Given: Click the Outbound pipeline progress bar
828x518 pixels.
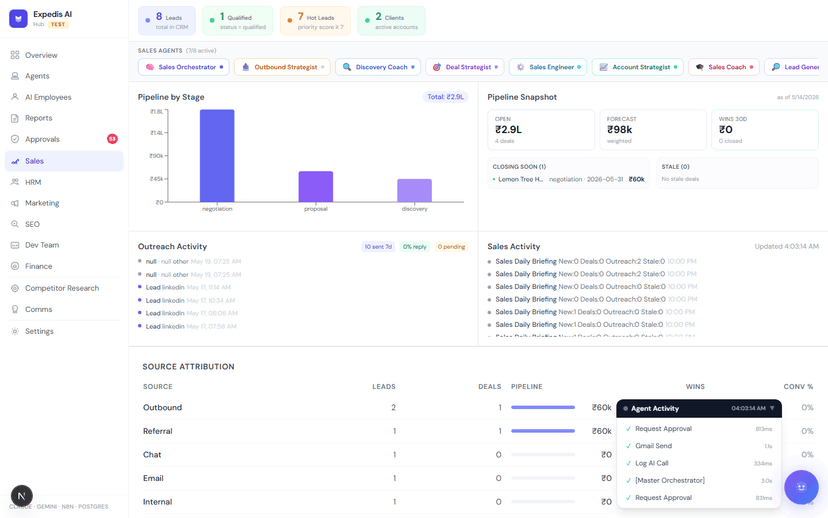Looking at the screenshot, I should [x=543, y=408].
